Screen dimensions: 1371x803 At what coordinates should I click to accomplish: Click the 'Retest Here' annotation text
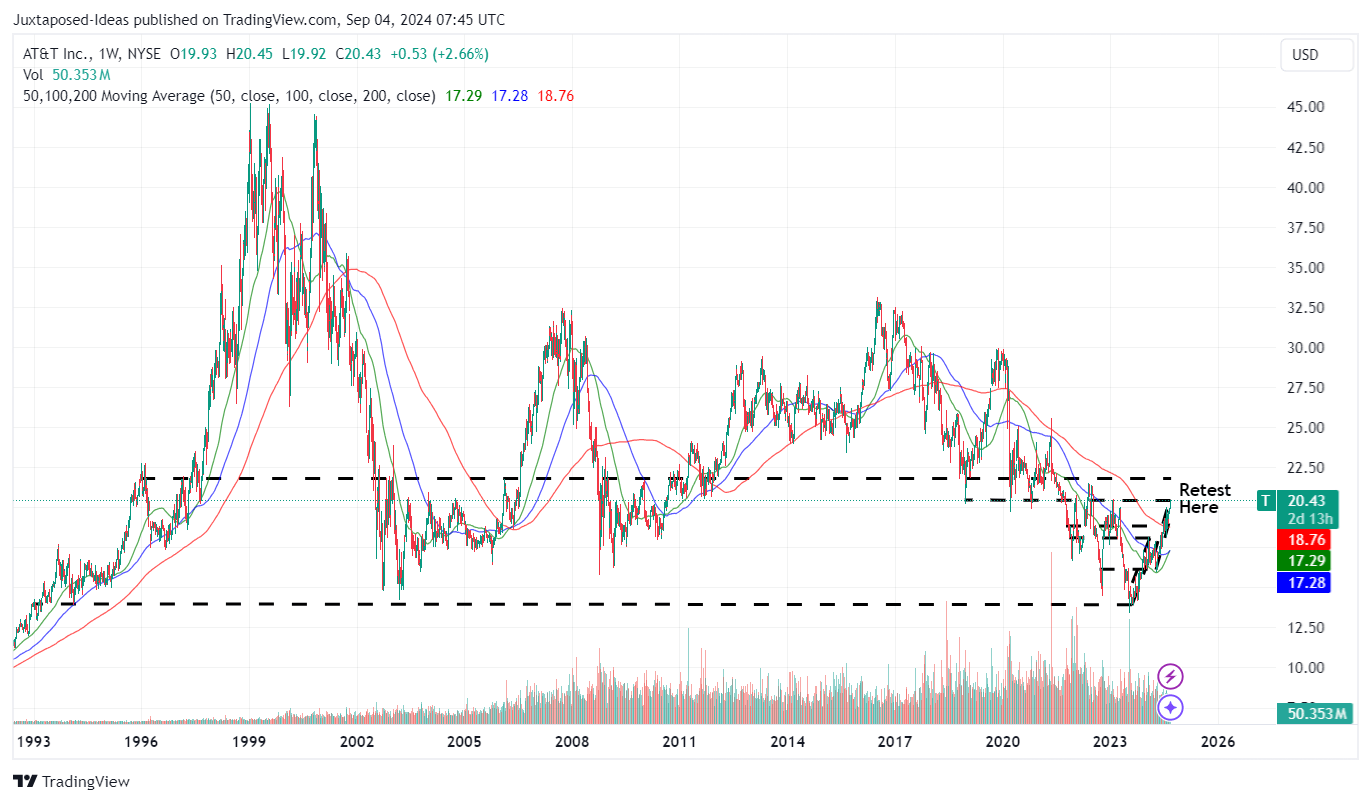[1205, 498]
